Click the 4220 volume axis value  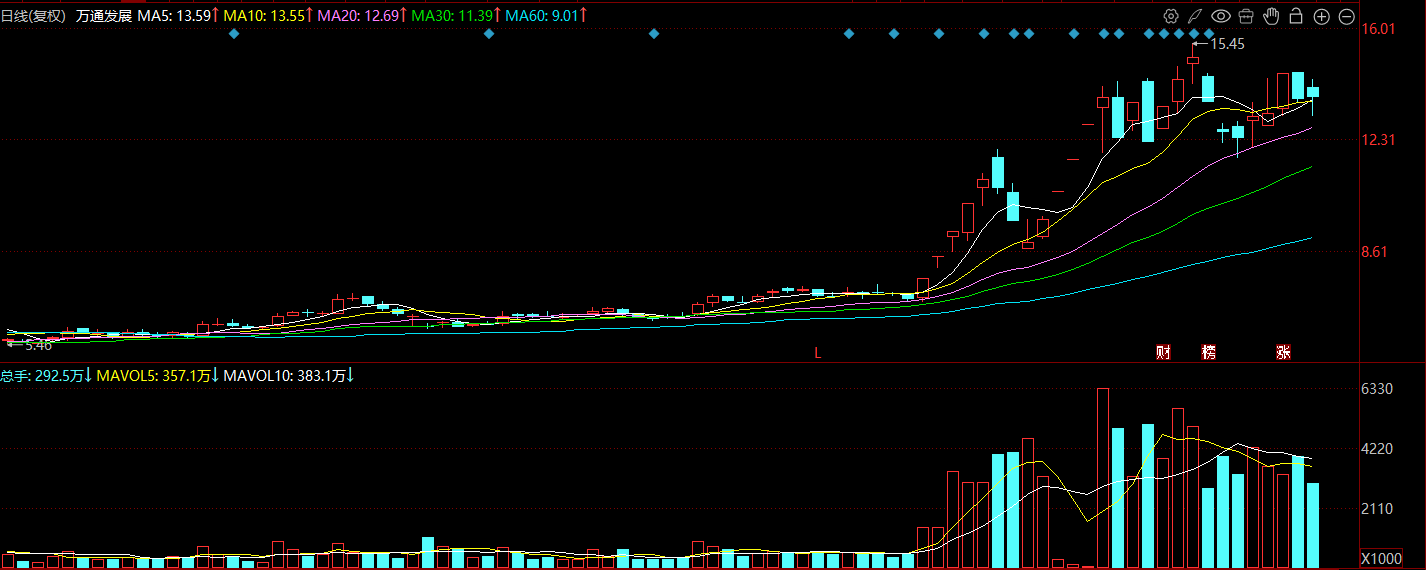[x=1378, y=450]
